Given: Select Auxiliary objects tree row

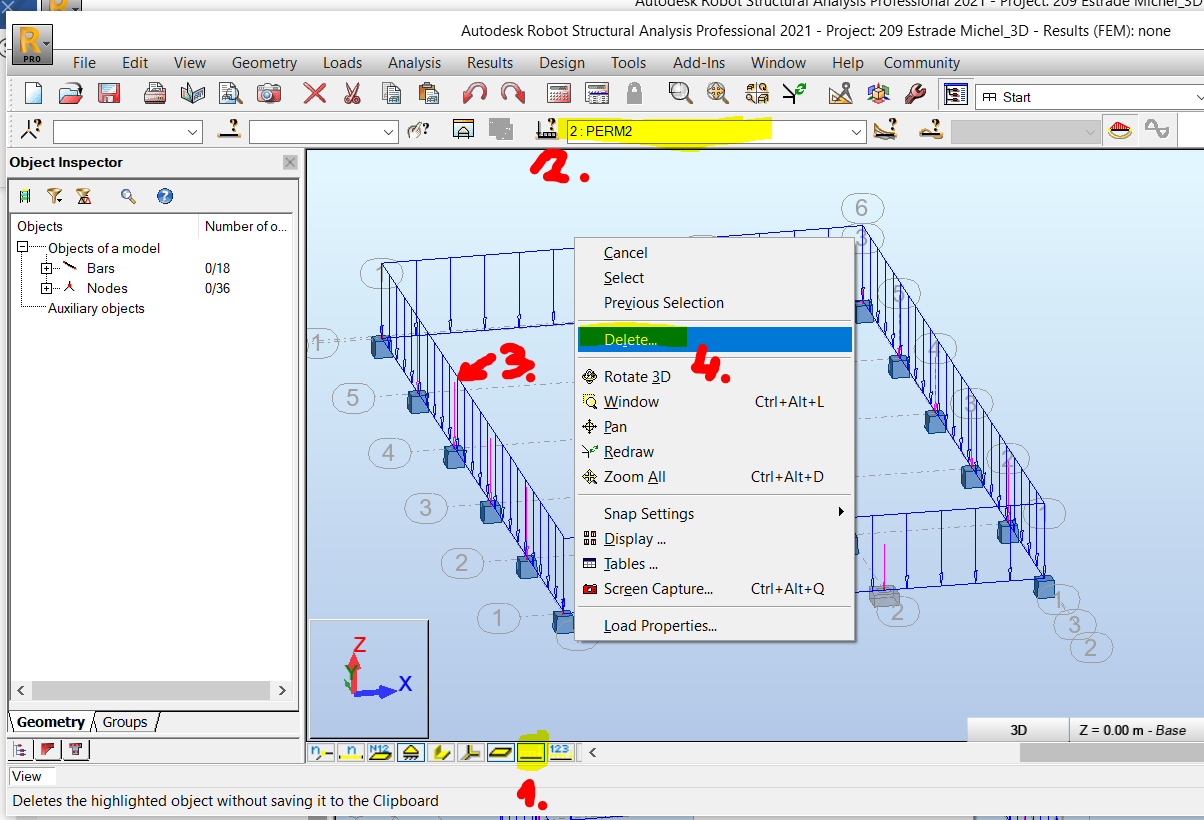Looking at the screenshot, I should [x=96, y=308].
